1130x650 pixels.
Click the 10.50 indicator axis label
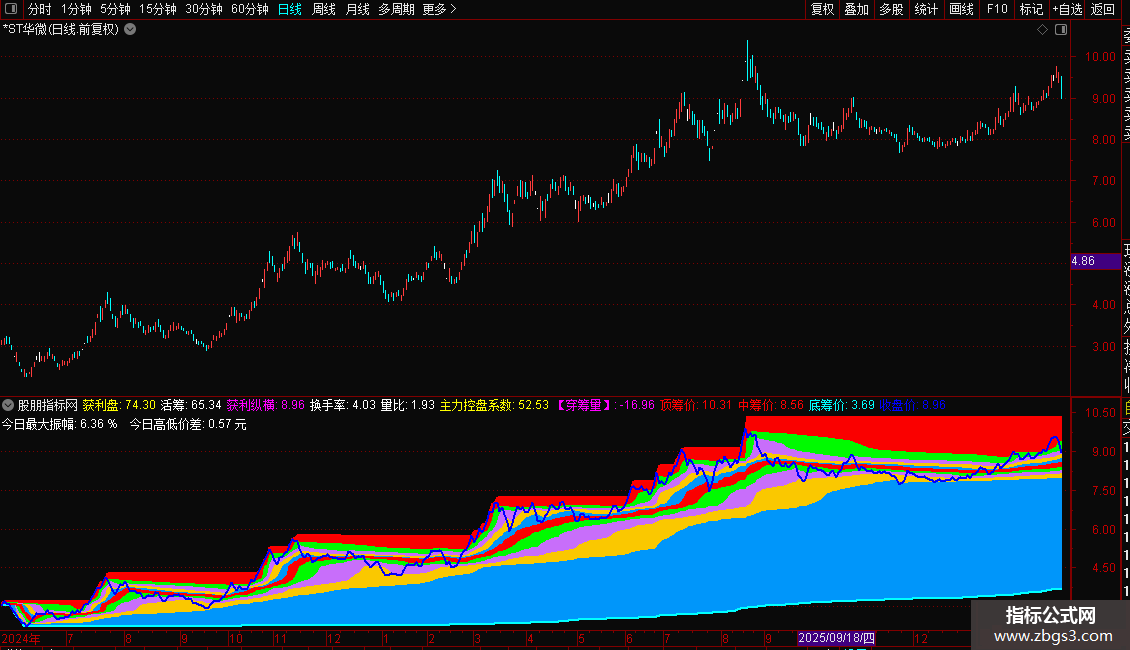[x=1100, y=413]
